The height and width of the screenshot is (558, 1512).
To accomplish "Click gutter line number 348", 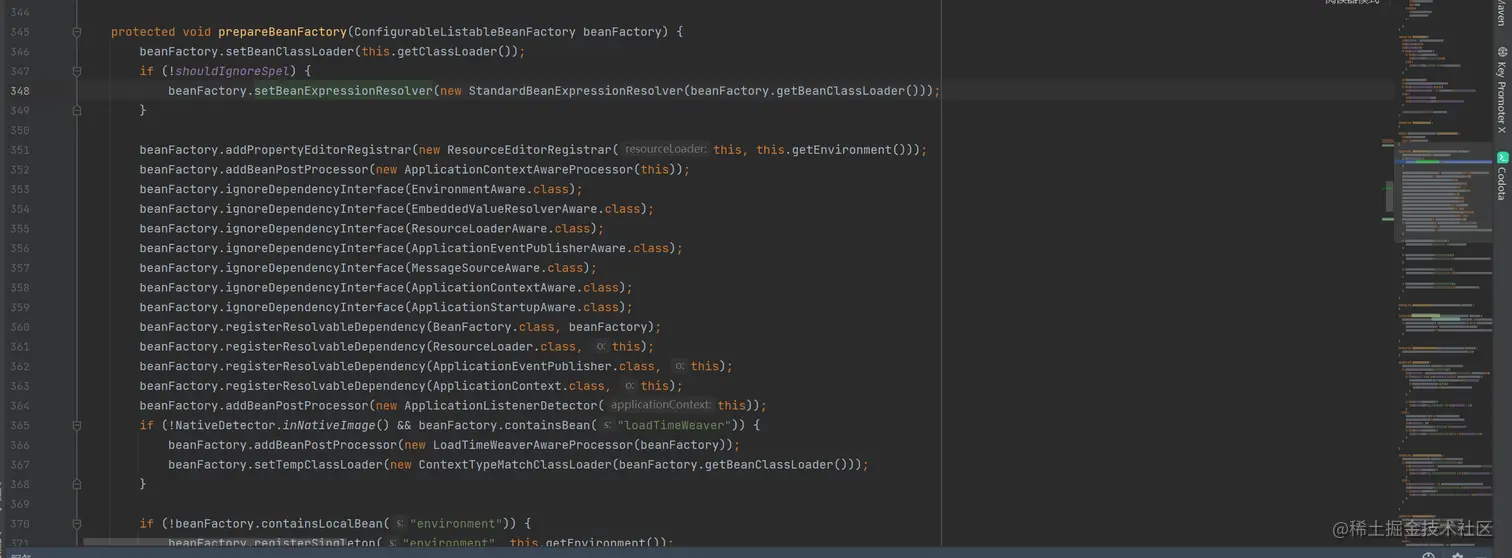I will coord(20,91).
